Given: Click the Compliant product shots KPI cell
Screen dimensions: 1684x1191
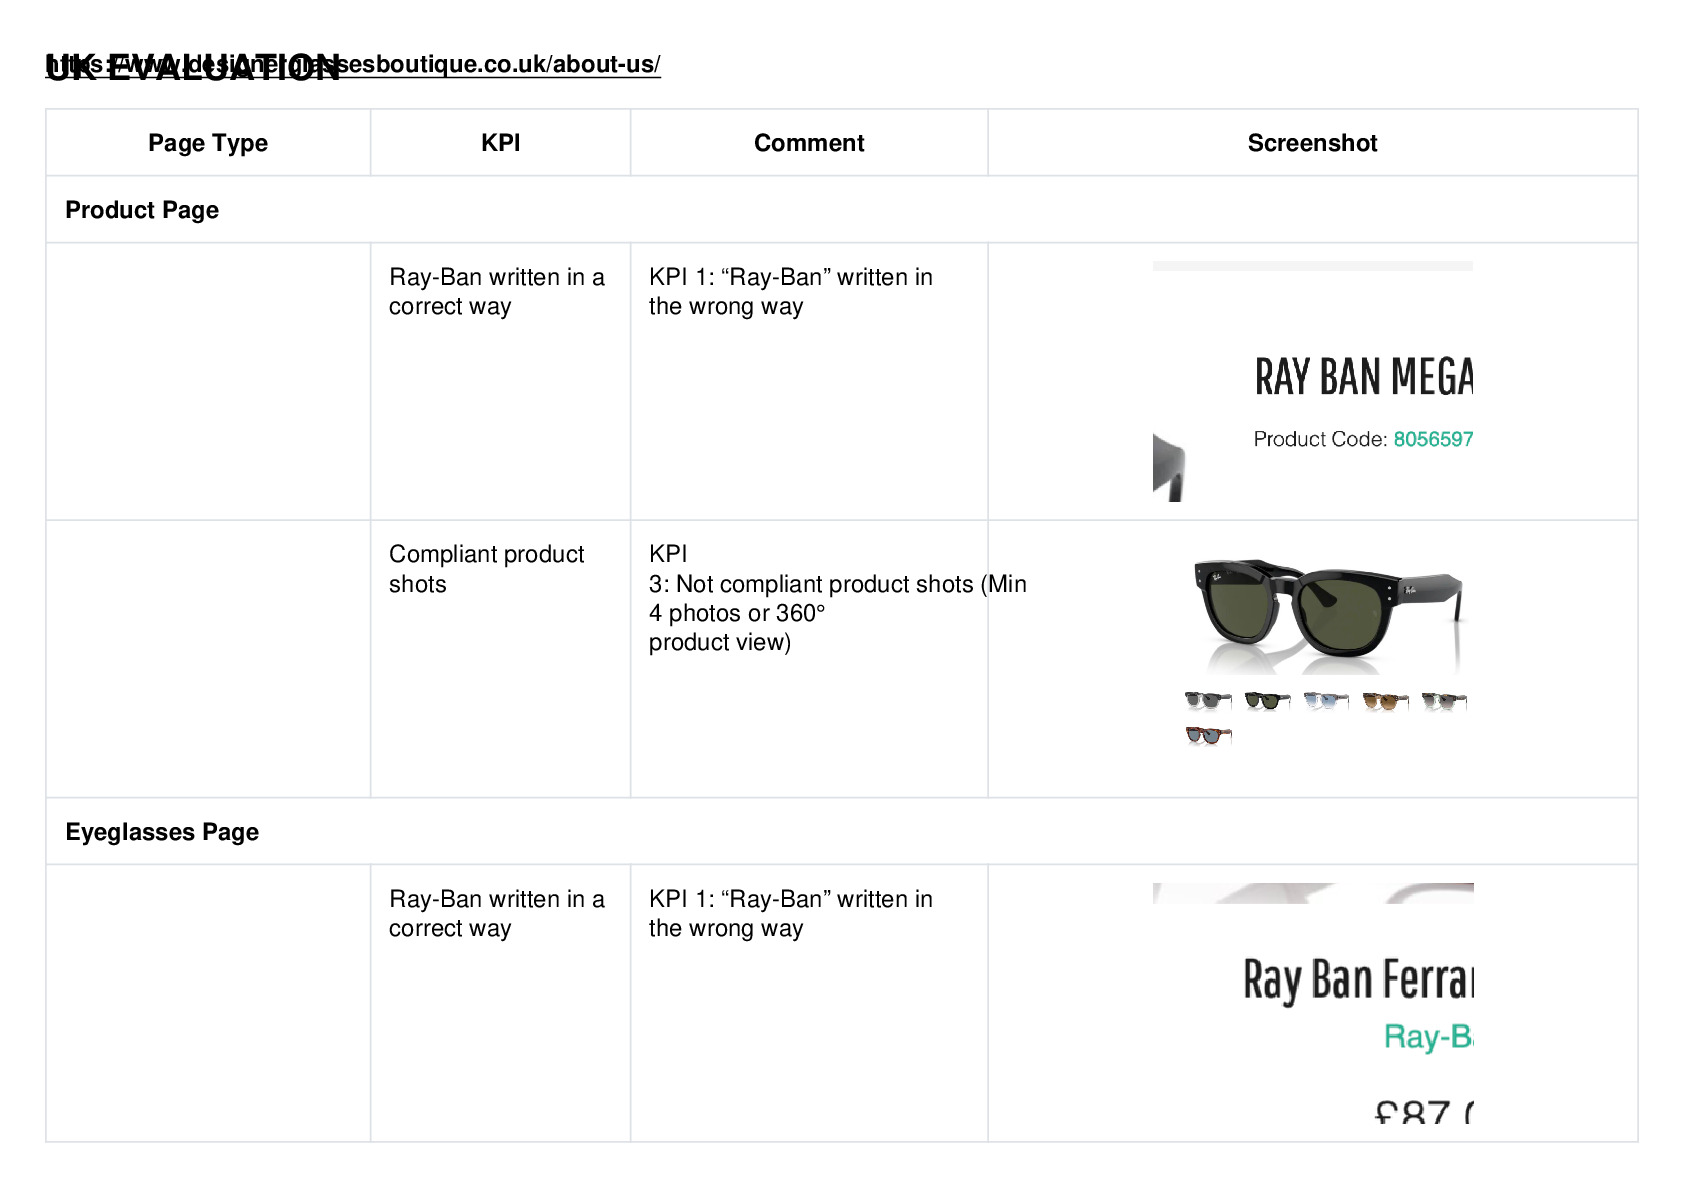Looking at the screenshot, I should click(500, 659).
